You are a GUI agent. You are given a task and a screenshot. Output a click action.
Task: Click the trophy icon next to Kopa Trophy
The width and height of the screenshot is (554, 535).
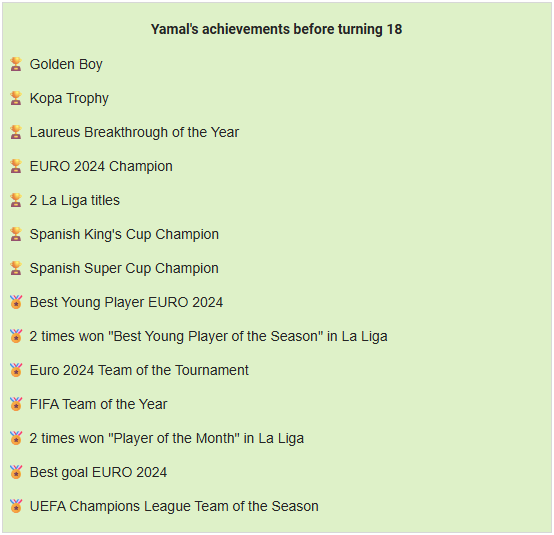(x=16, y=98)
